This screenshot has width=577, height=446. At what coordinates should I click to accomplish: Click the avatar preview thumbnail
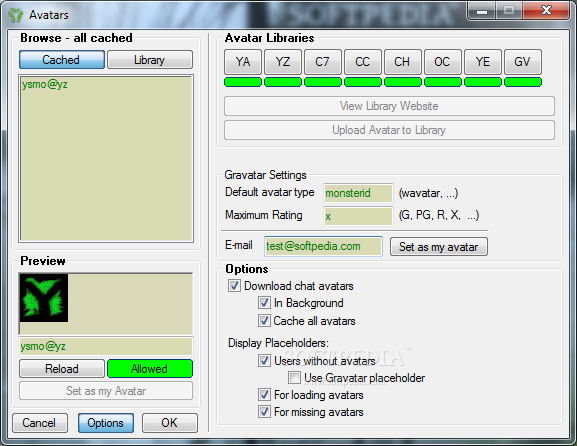[44, 298]
